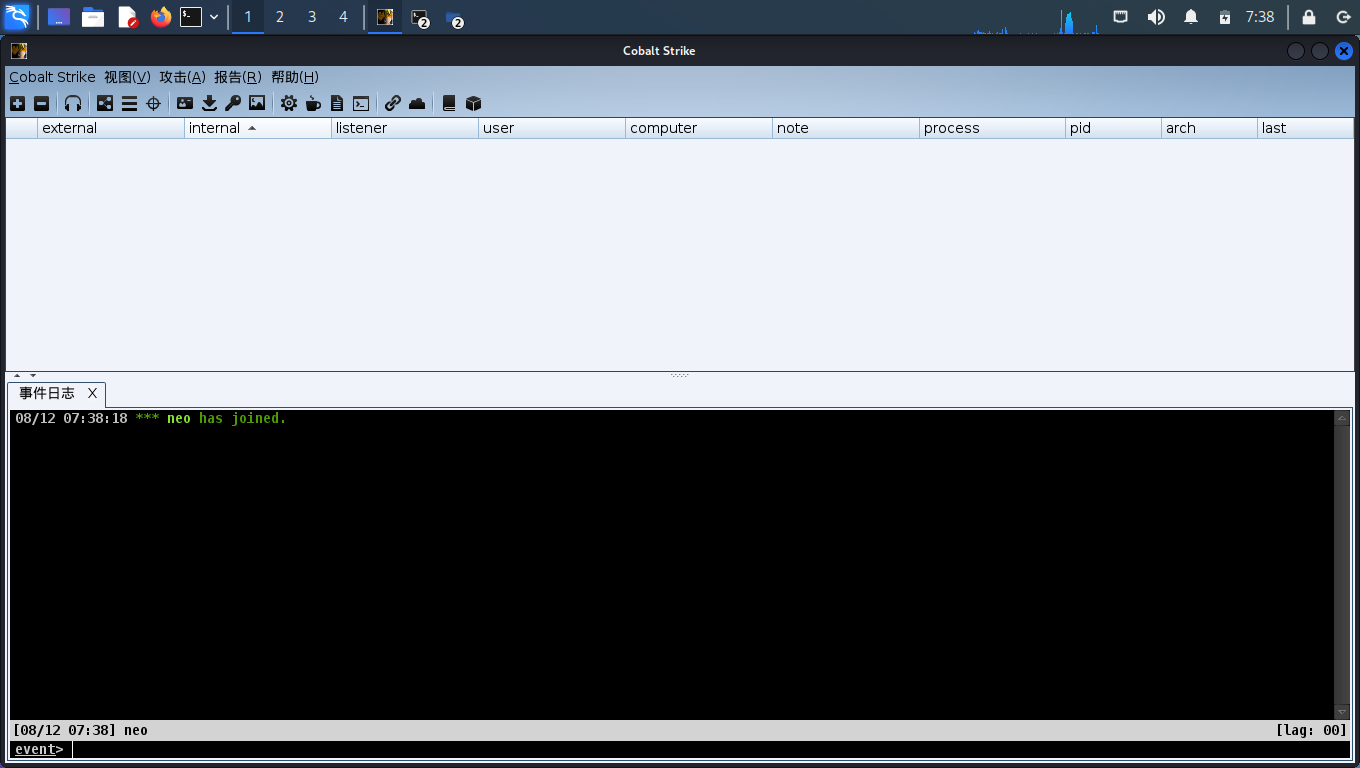Viewport: 1360px width, 768px height.
Task: Click the event log scrollbar up arrow
Action: [1342, 418]
